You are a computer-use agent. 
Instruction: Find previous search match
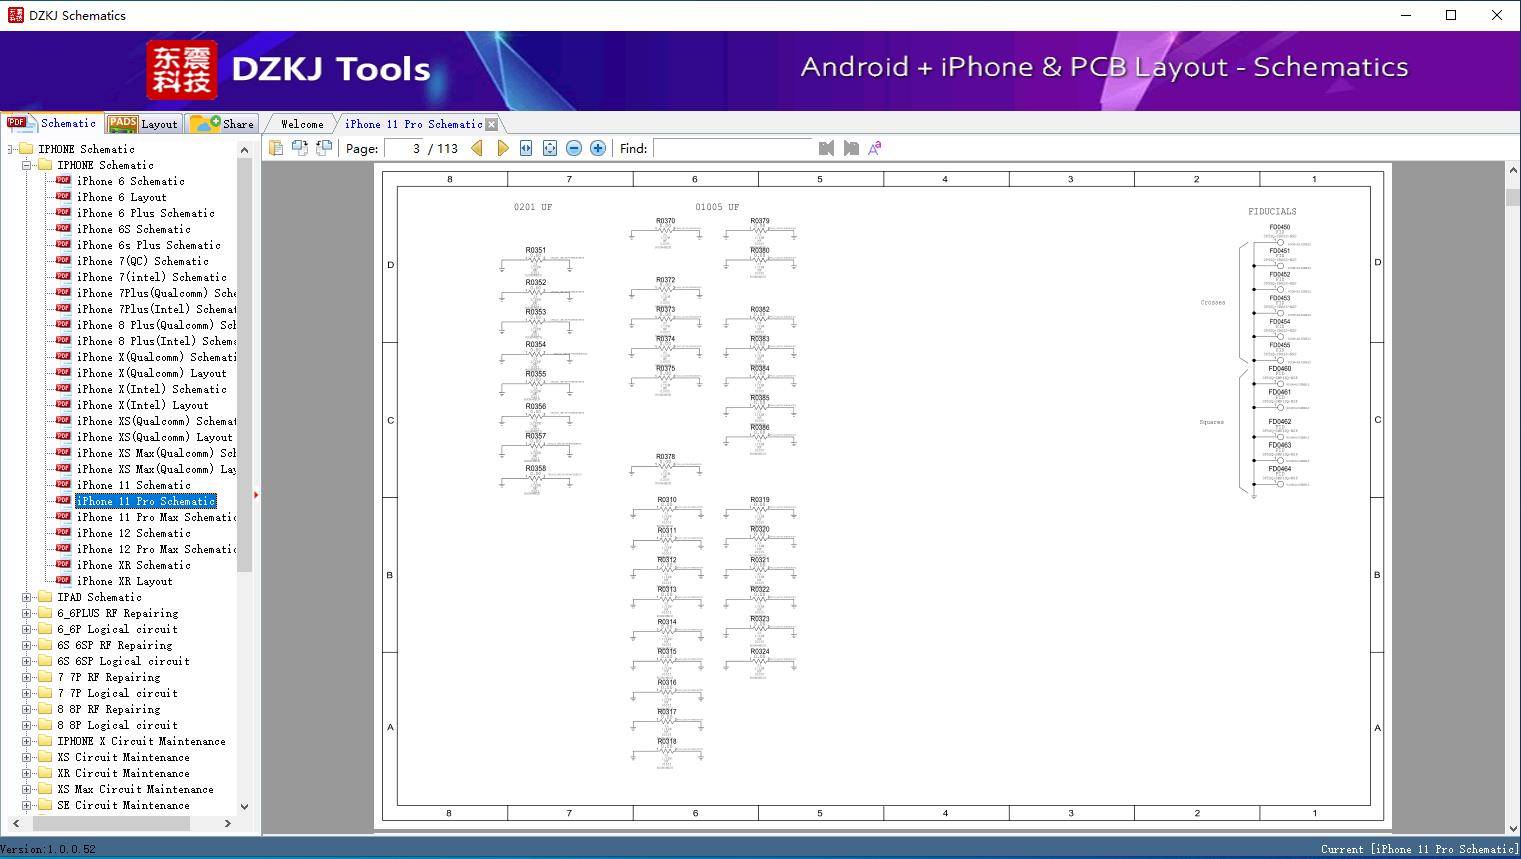click(826, 148)
